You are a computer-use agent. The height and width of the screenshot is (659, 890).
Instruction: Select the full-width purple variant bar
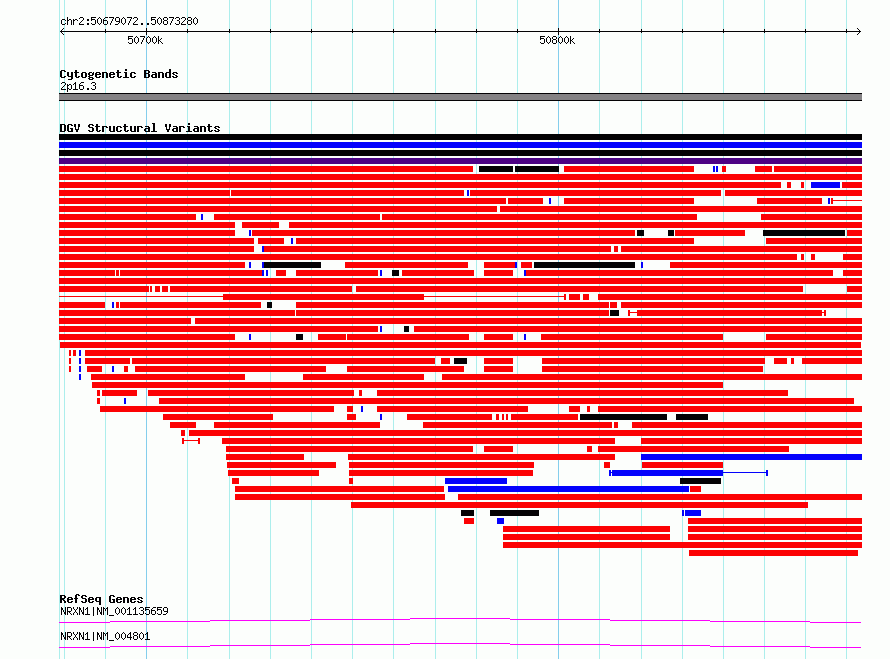tap(460, 161)
